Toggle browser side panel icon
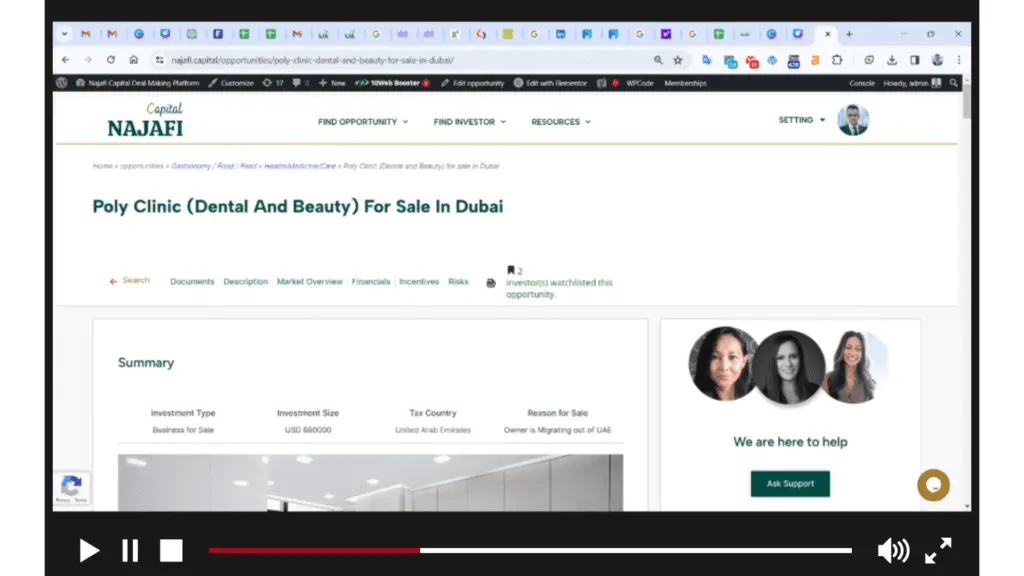Viewport: 1024px width, 576px height. [x=914, y=60]
